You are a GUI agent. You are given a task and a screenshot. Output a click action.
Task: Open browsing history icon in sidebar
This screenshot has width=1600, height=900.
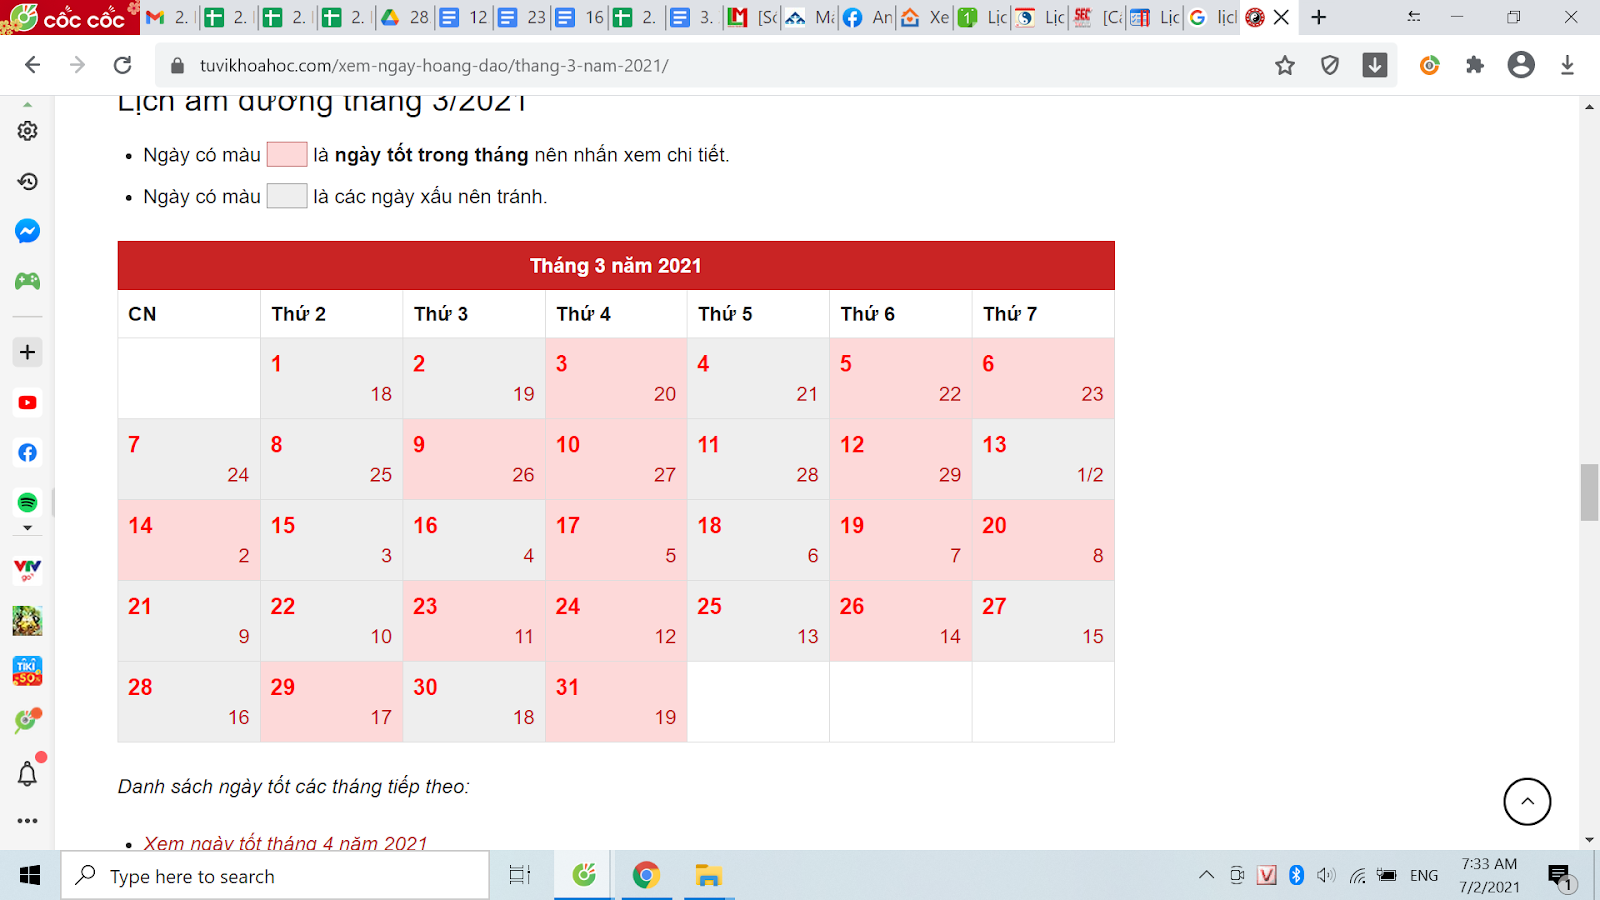(27, 181)
